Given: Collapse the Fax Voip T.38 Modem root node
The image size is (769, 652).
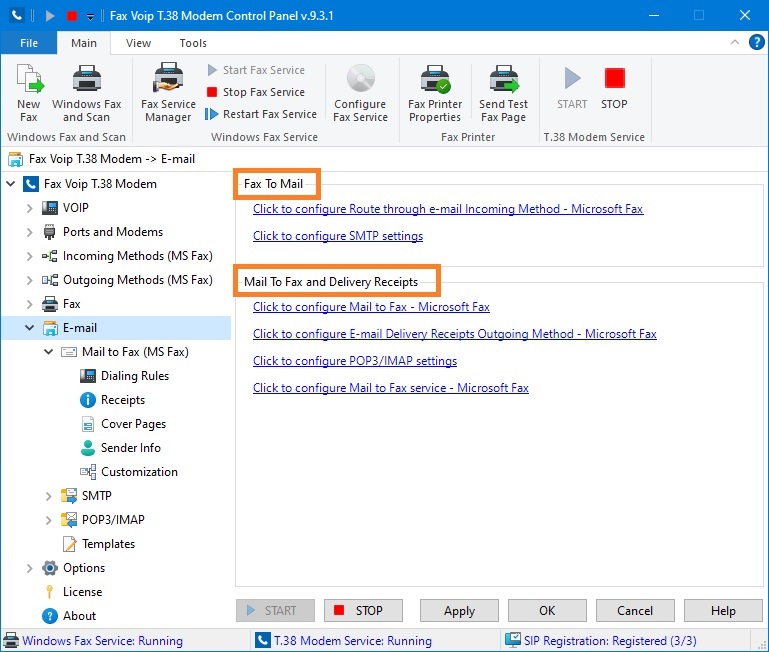Looking at the screenshot, I should click(x=11, y=184).
